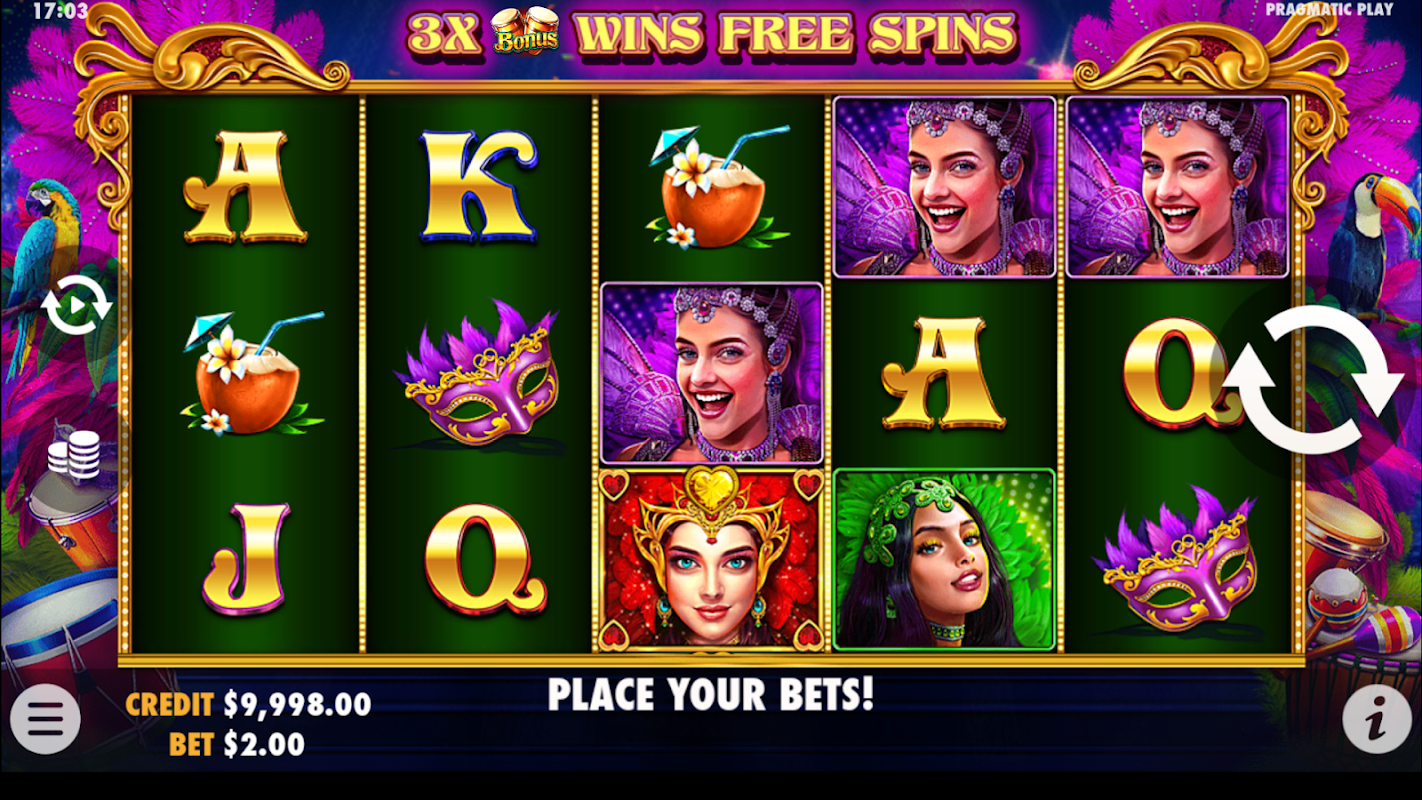Select the red queen heart symbol
The image size is (1422, 800).
click(711, 558)
